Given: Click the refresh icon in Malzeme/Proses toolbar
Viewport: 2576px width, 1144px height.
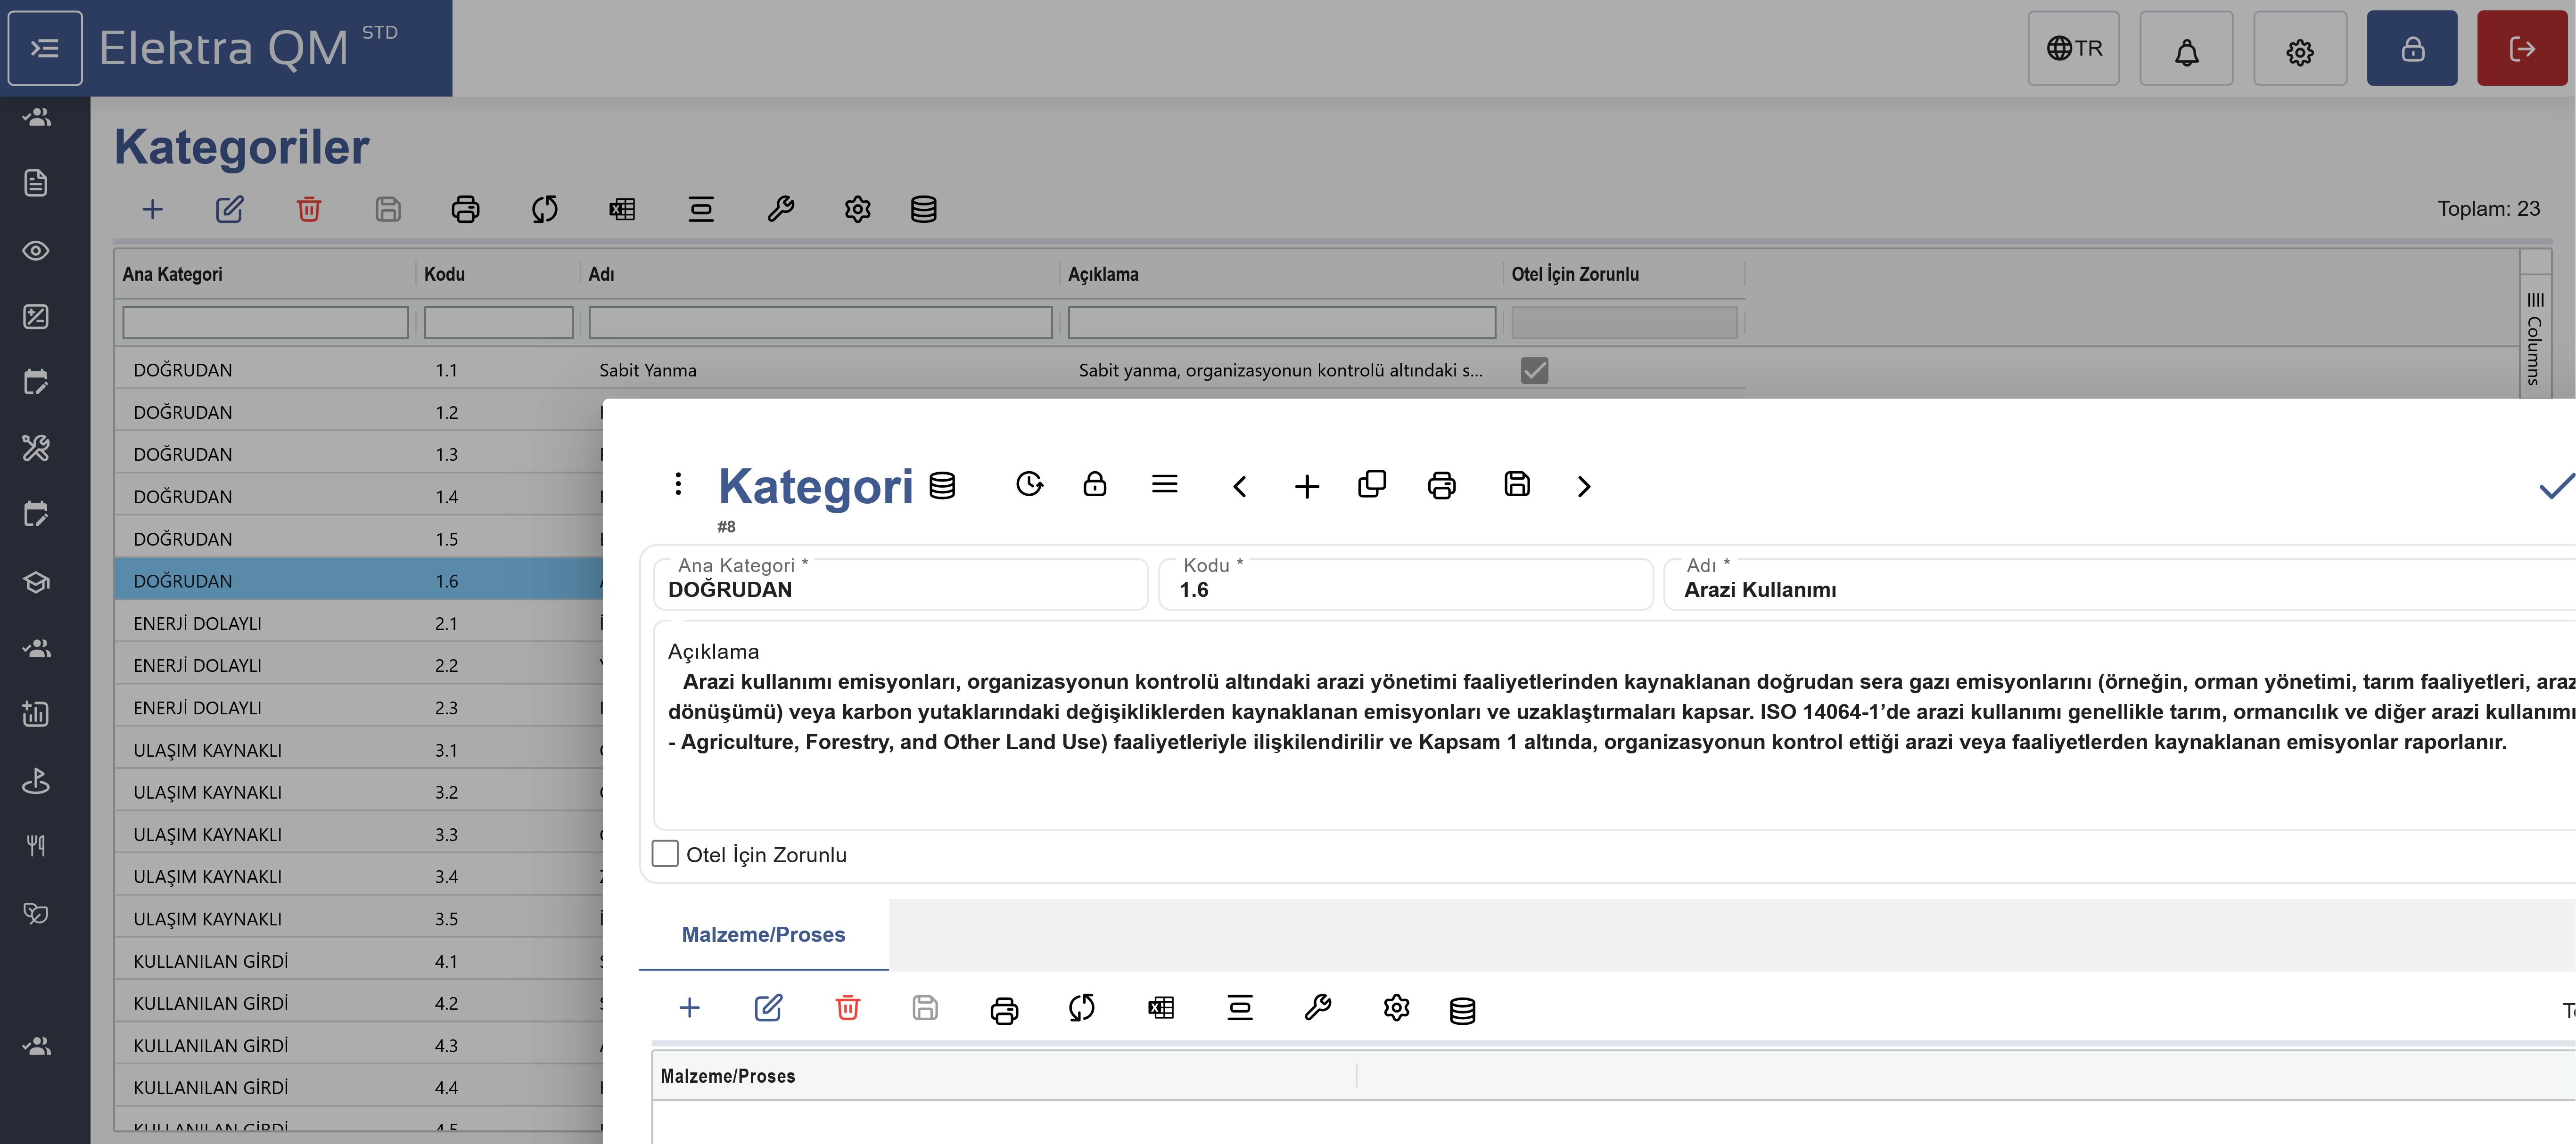Looking at the screenshot, I should [x=1081, y=1008].
